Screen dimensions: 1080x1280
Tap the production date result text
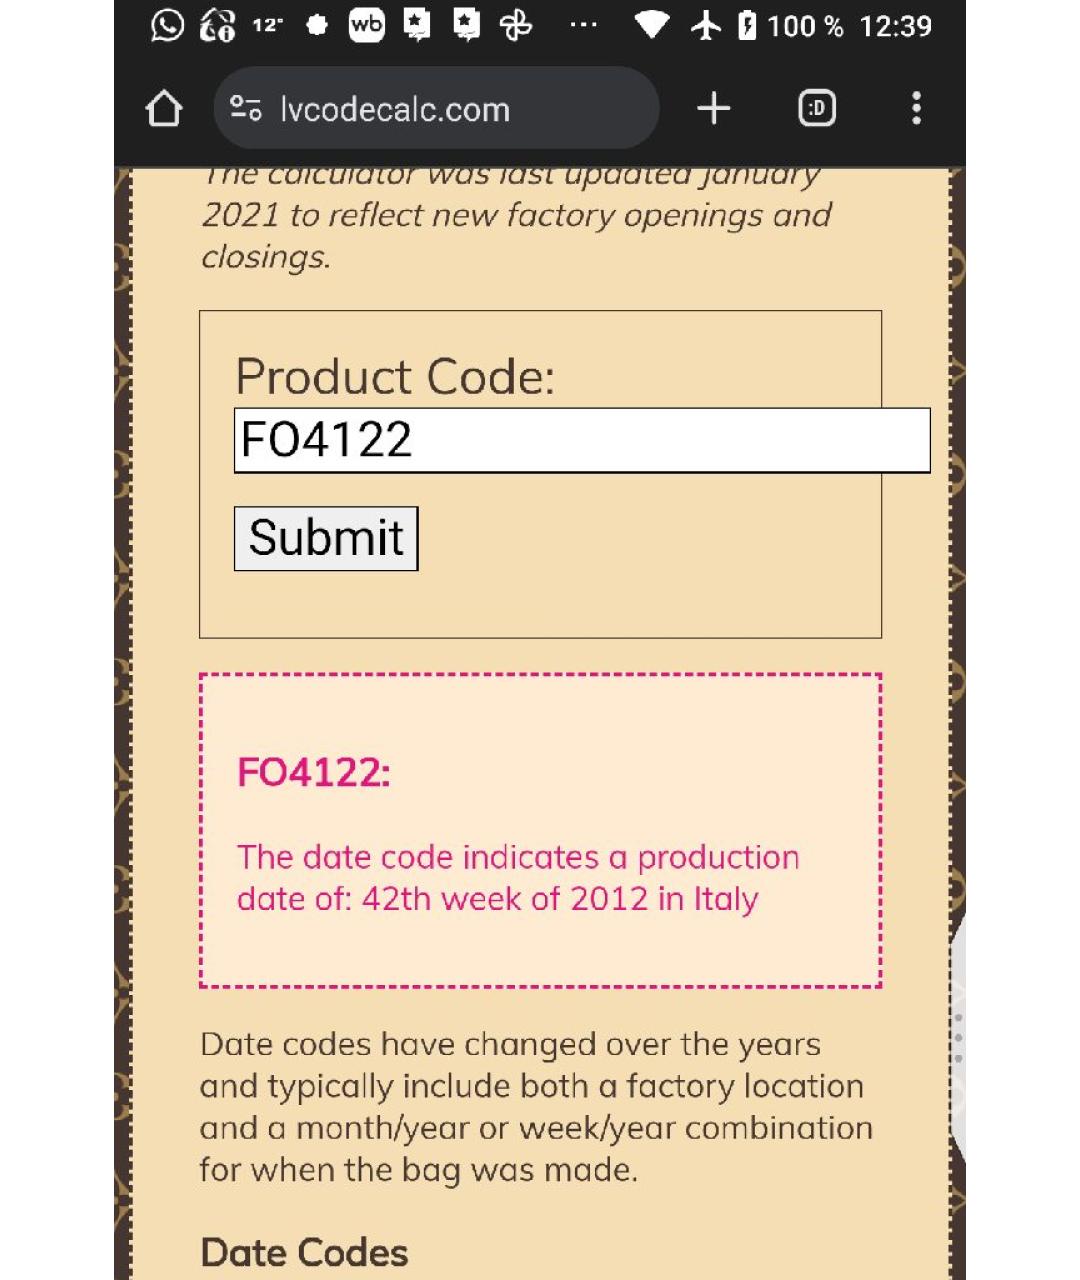[x=518, y=878]
